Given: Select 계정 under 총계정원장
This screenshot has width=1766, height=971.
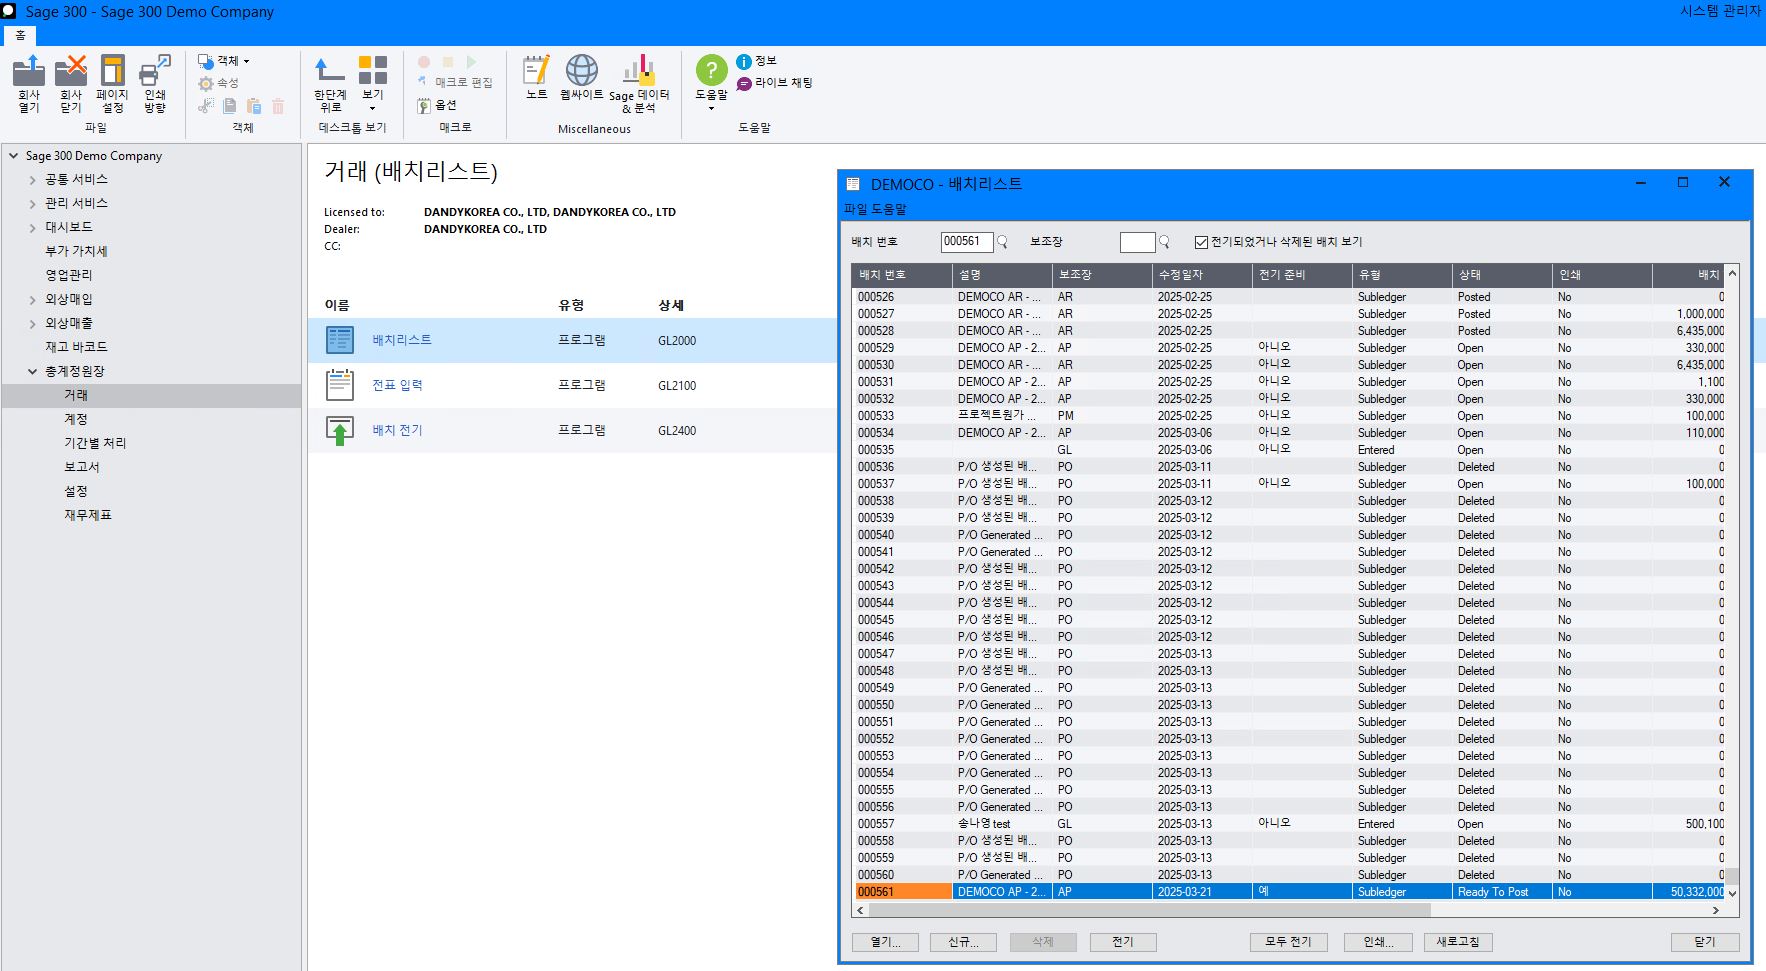Looking at the screenshot, I should [x=76, y=419].
